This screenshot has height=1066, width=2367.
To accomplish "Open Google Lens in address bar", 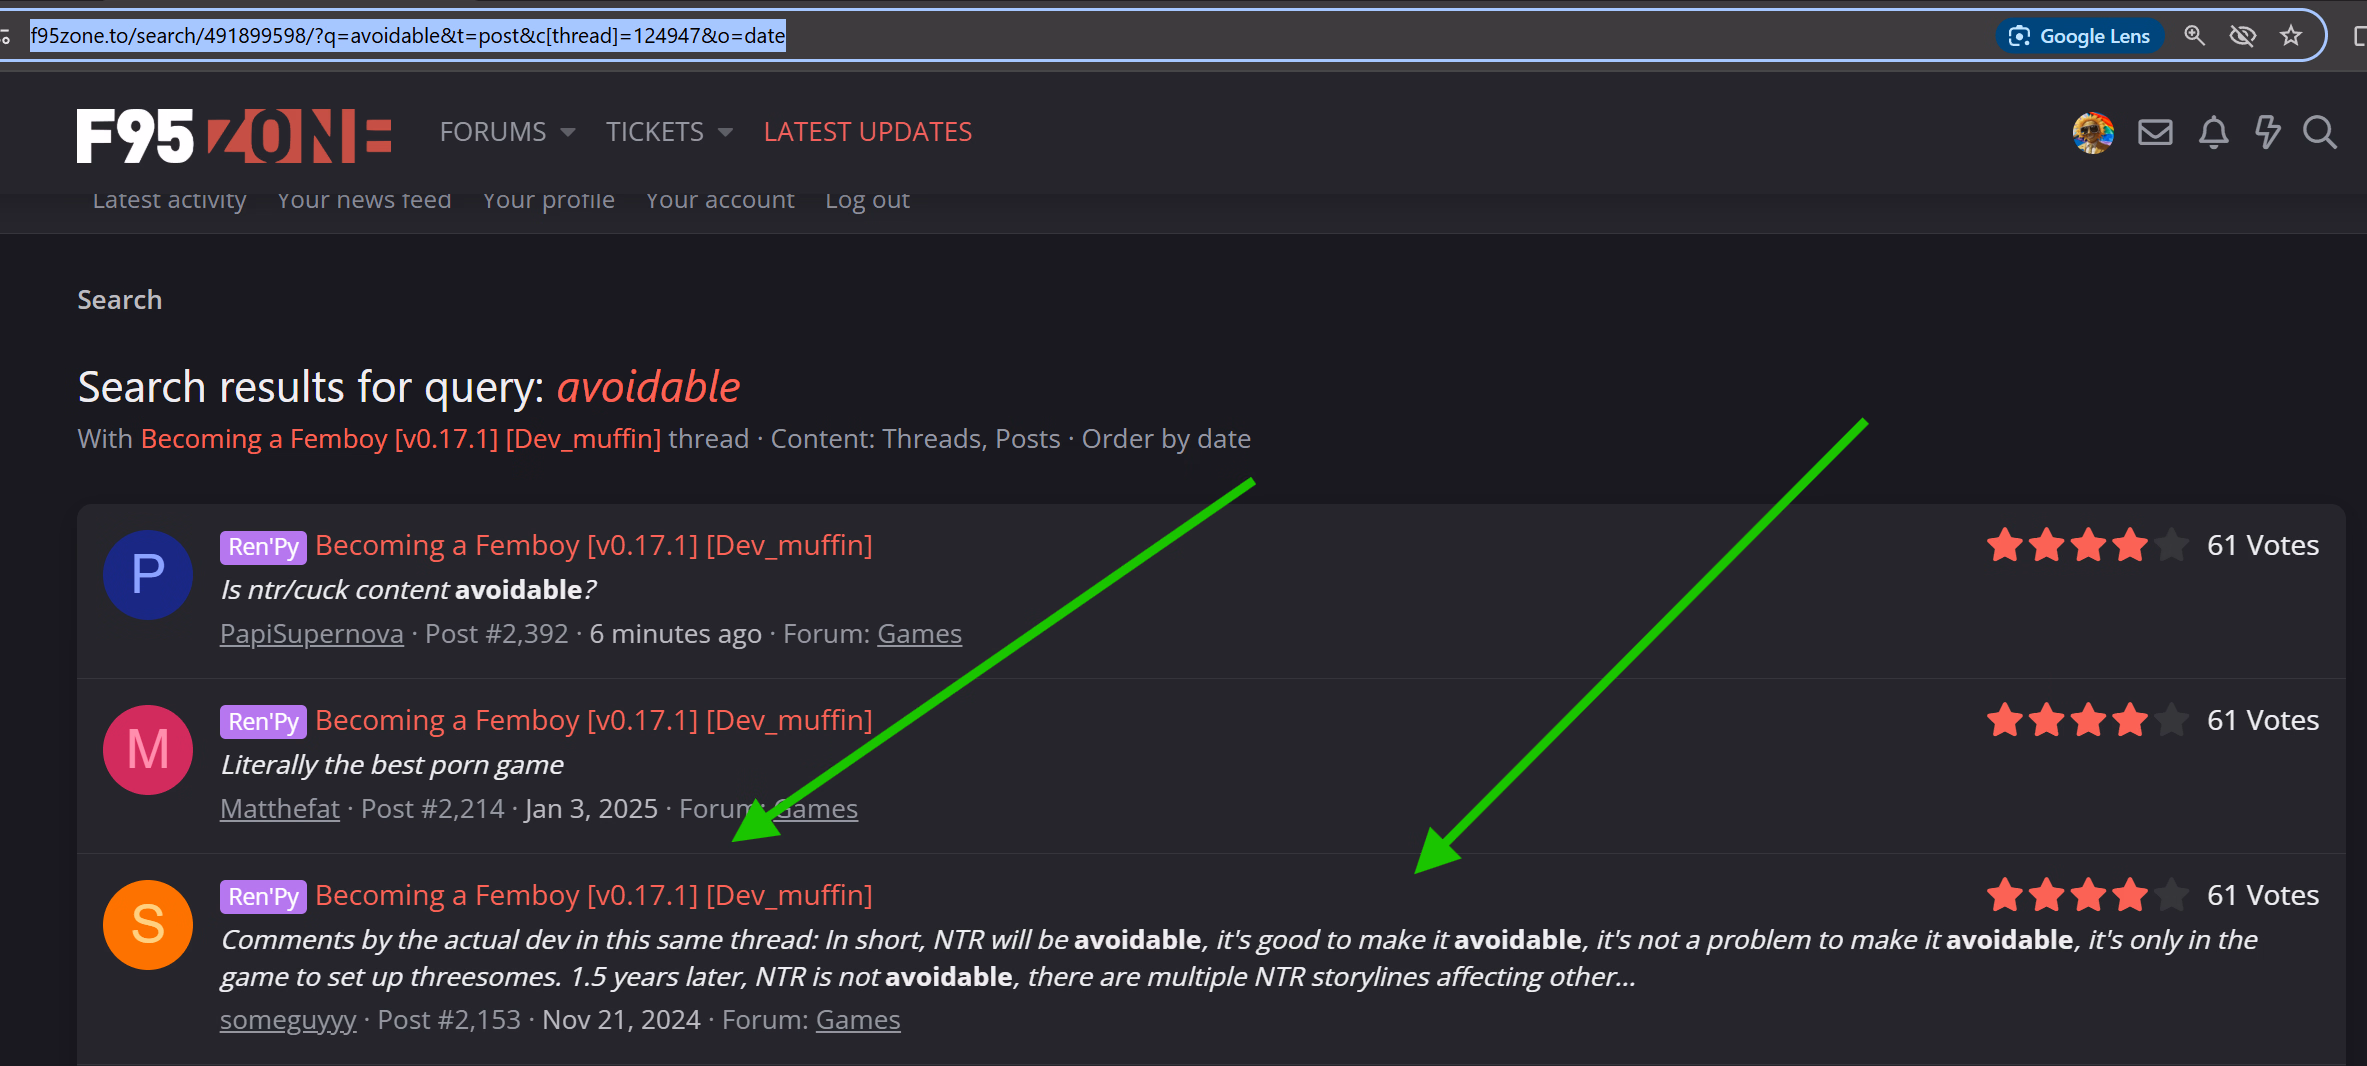I will pos(2081,36).
